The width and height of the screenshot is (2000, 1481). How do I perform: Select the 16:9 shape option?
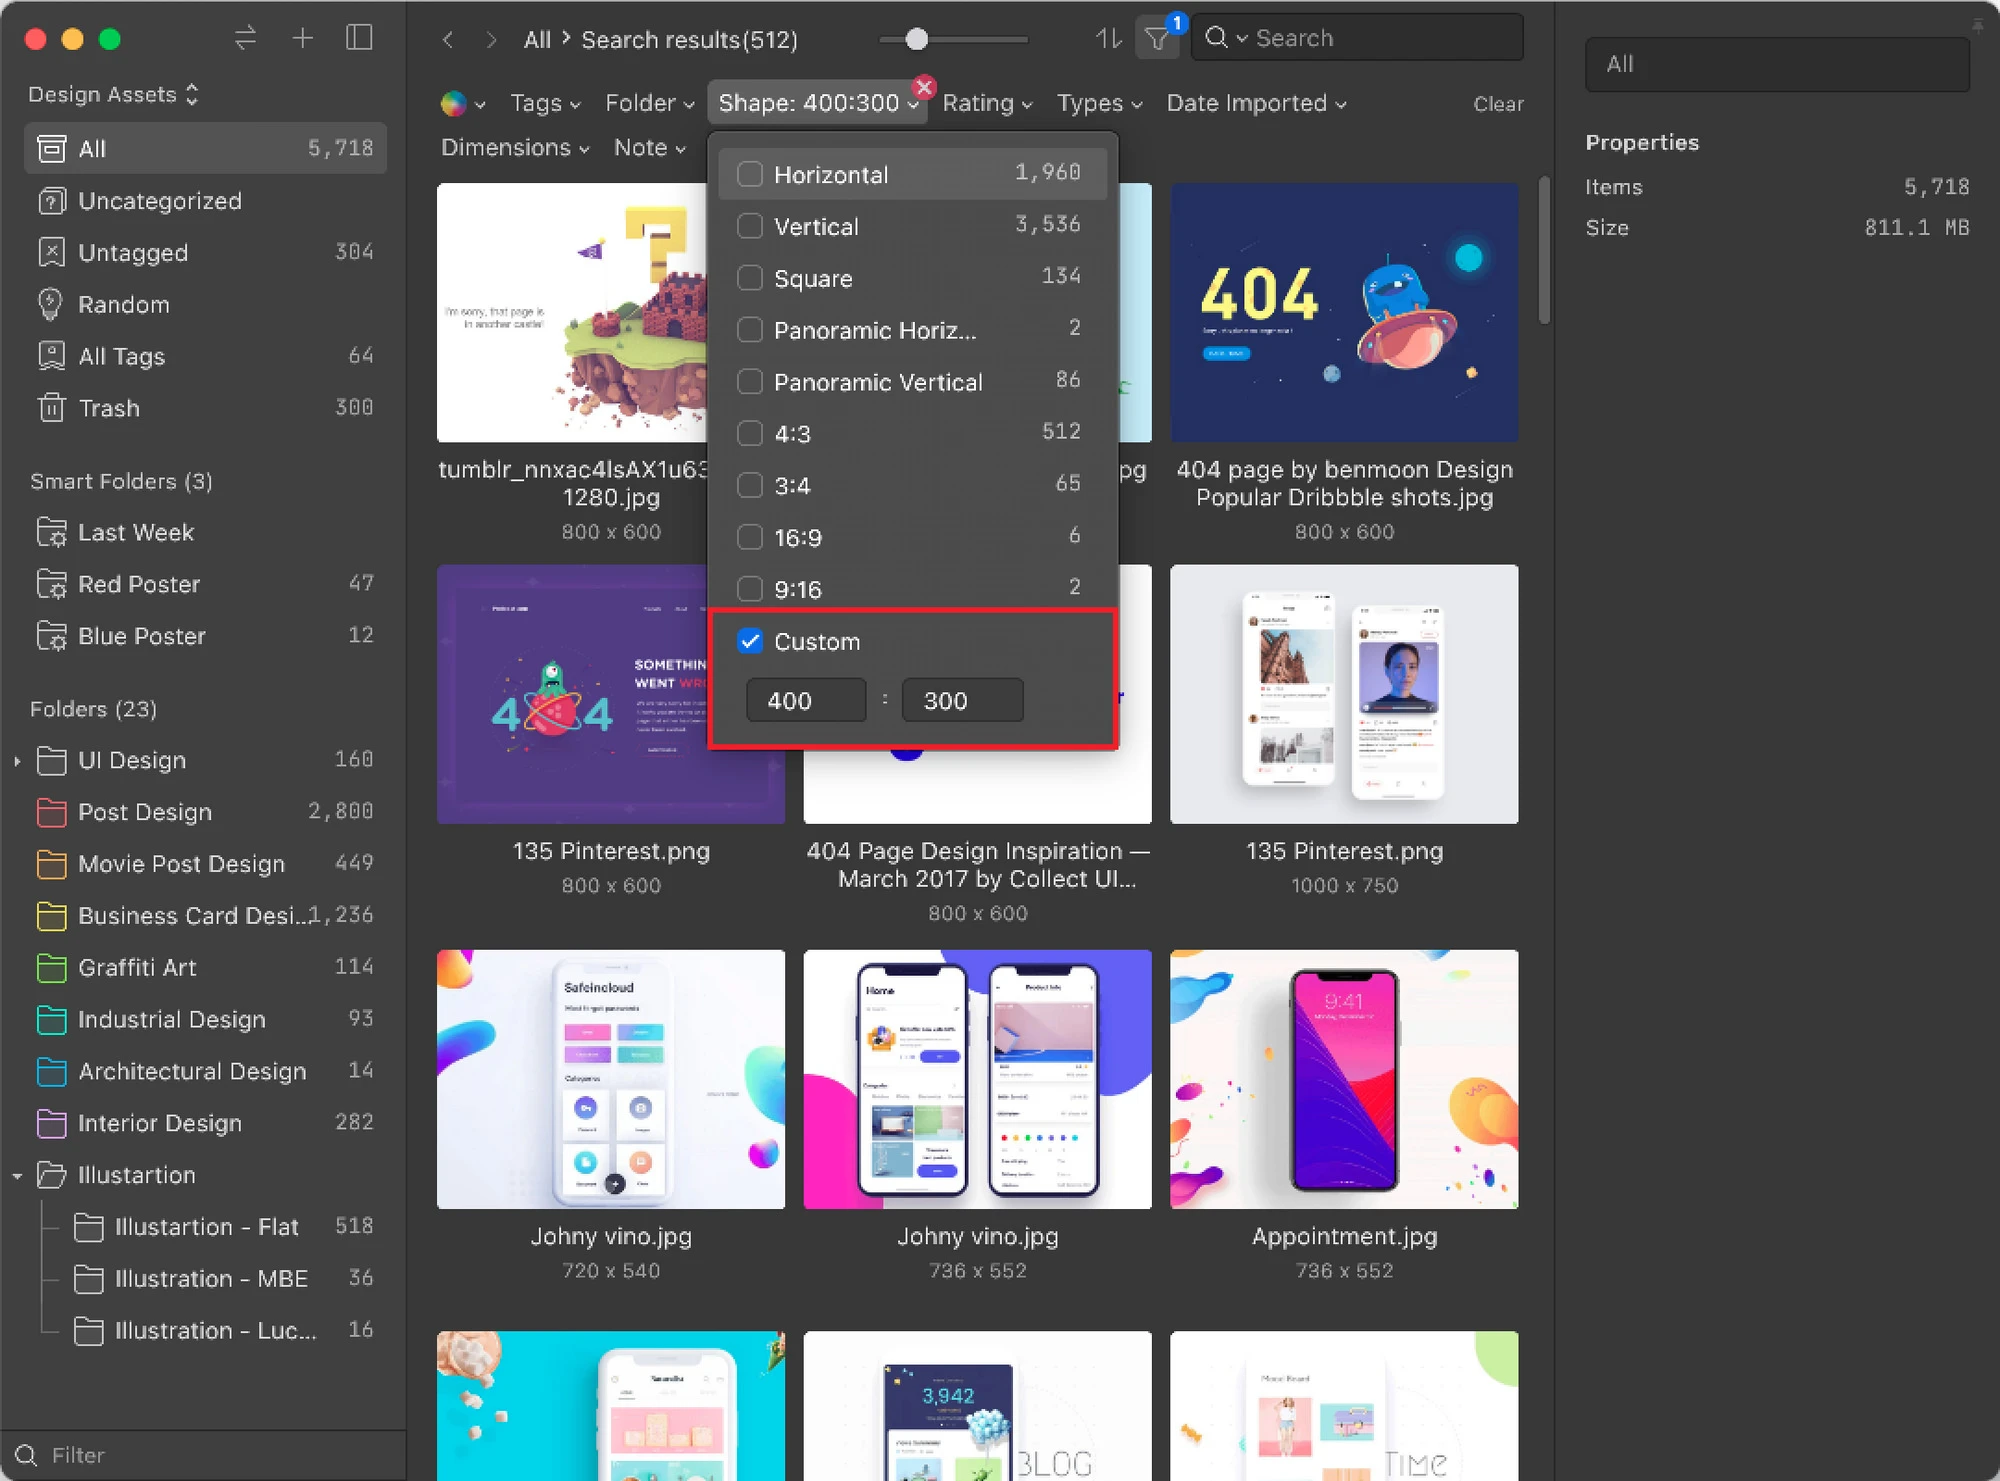tap(750, 537)
